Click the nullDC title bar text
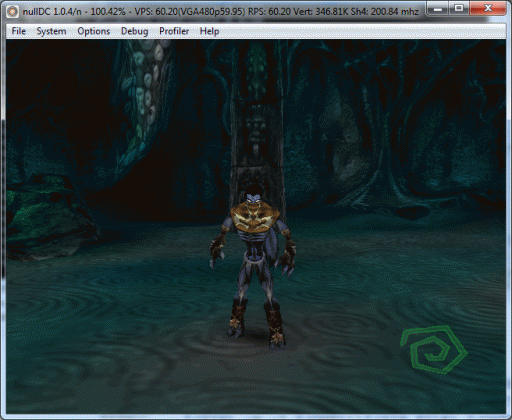 coord(220,12)
